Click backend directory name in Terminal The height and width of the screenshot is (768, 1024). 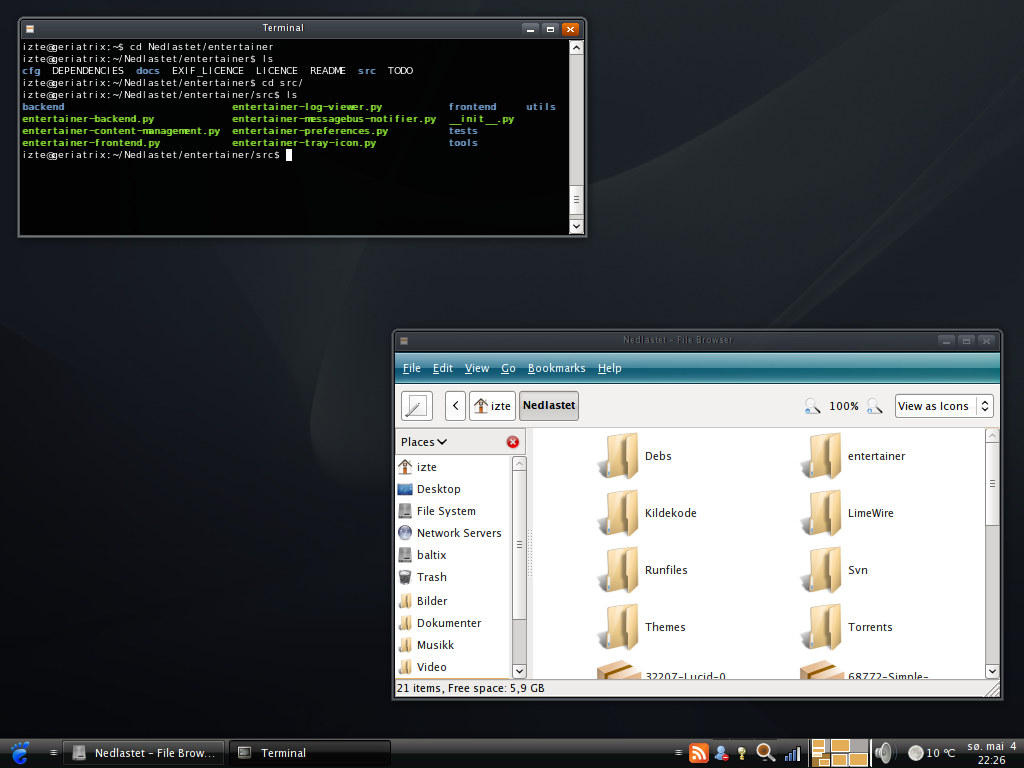[x=43, y=107]
